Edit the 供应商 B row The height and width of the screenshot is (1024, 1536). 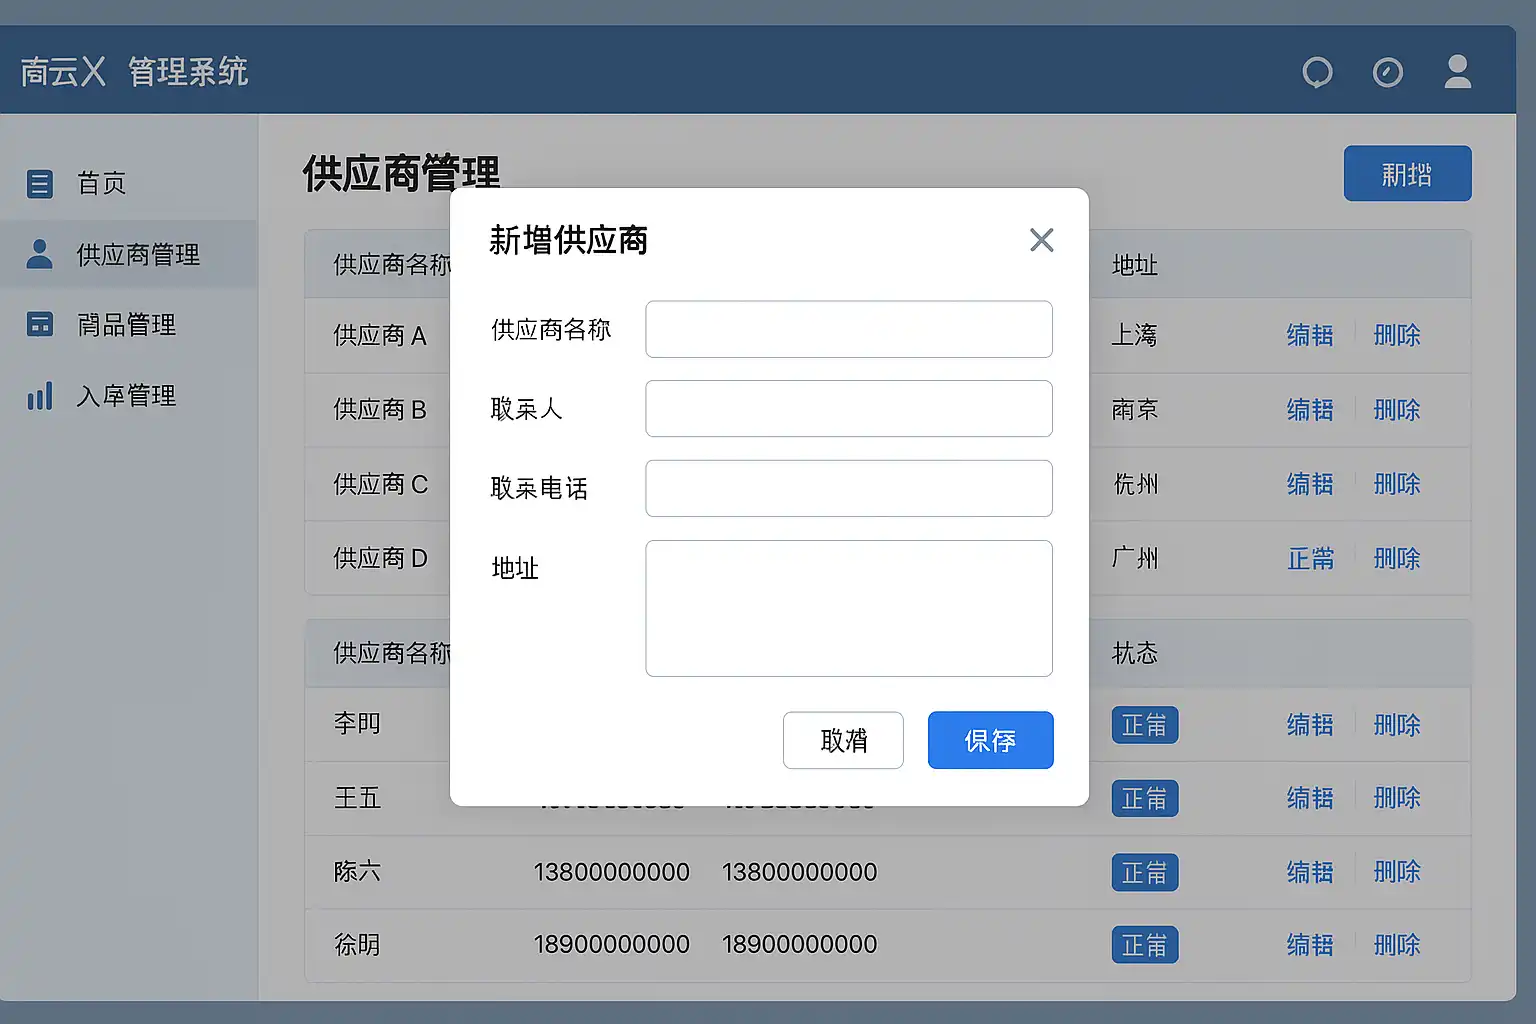(1310, 410)
